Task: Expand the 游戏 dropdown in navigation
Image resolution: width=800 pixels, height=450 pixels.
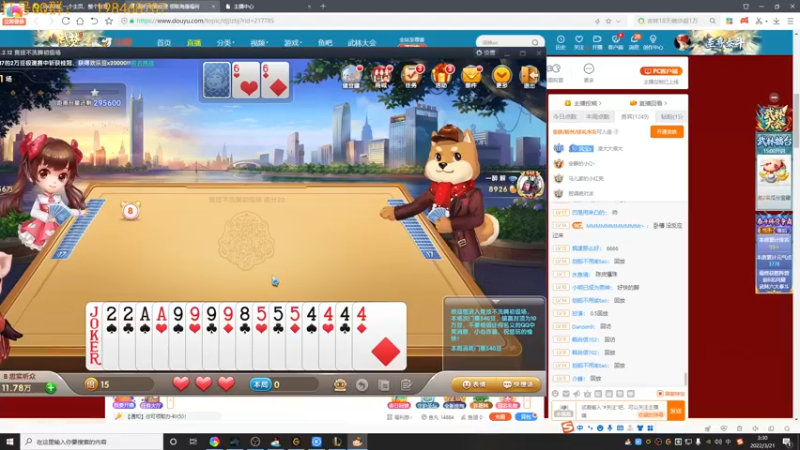Action: click(x=292, y=43)
